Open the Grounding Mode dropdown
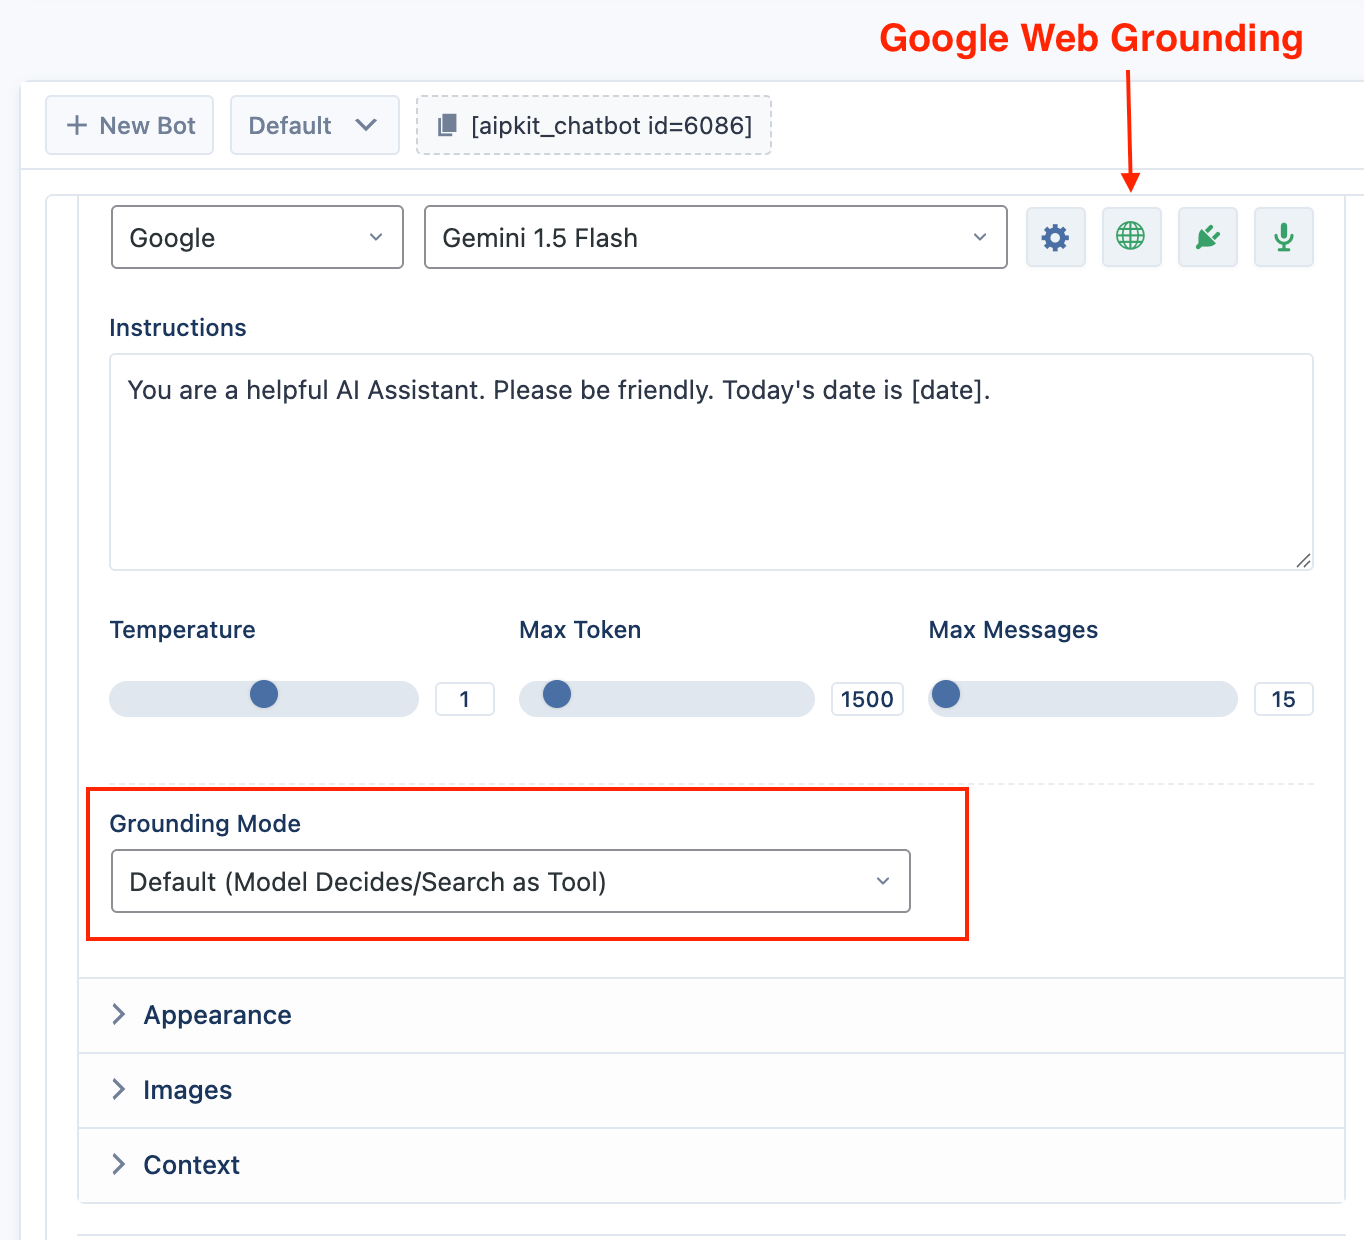Image resolution: width=1364 pixels, height=1240 pixels. pos(511,881)
